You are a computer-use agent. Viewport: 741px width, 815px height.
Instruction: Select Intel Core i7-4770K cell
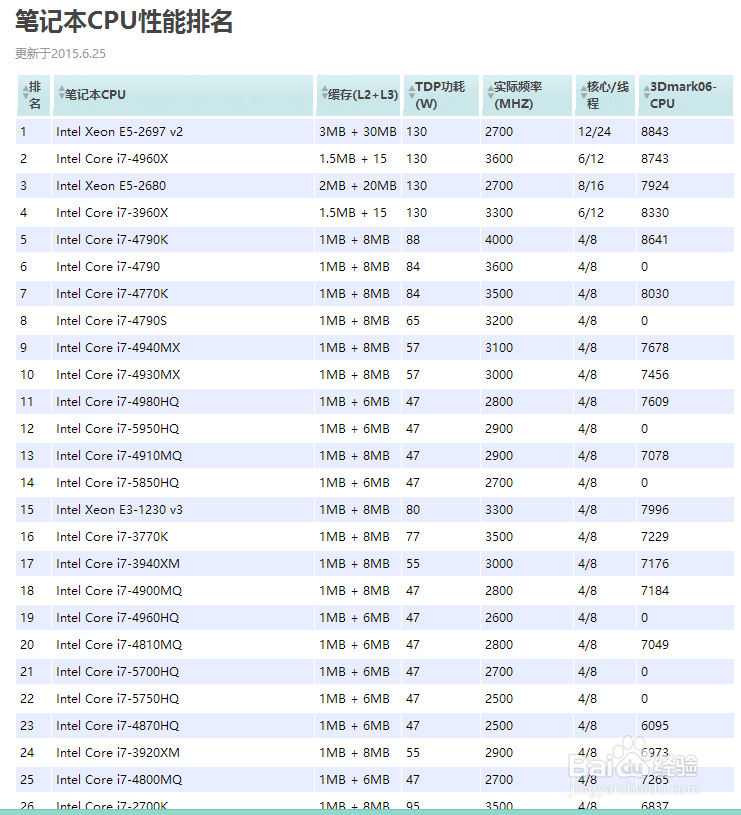point(182,294)
